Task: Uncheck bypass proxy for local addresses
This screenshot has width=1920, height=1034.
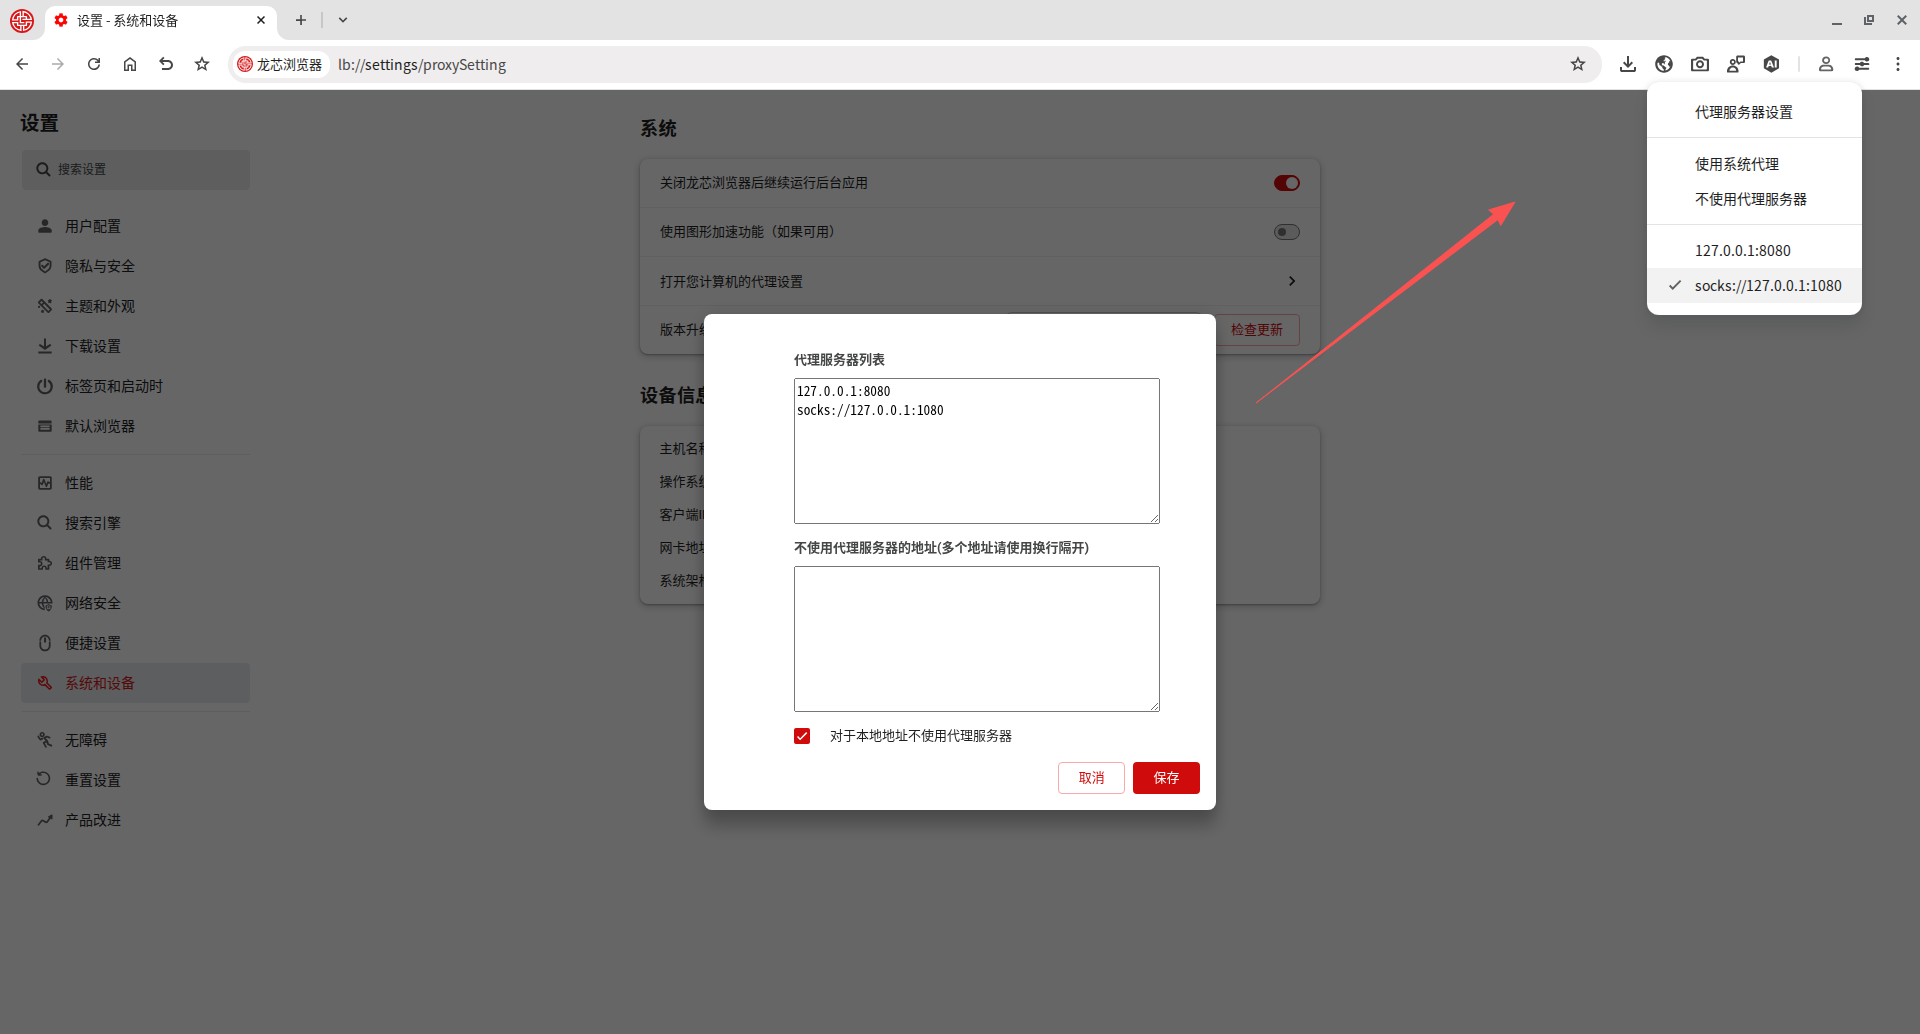Action: [802, 736]
